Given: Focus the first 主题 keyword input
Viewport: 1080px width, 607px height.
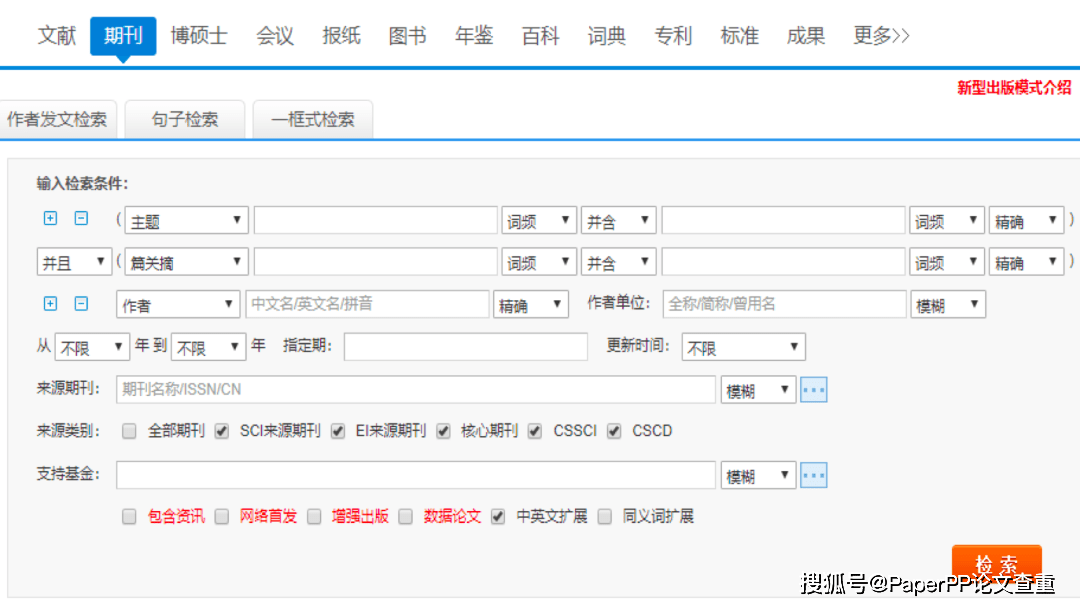Looking at the screenshot, I should coord(375,220).
